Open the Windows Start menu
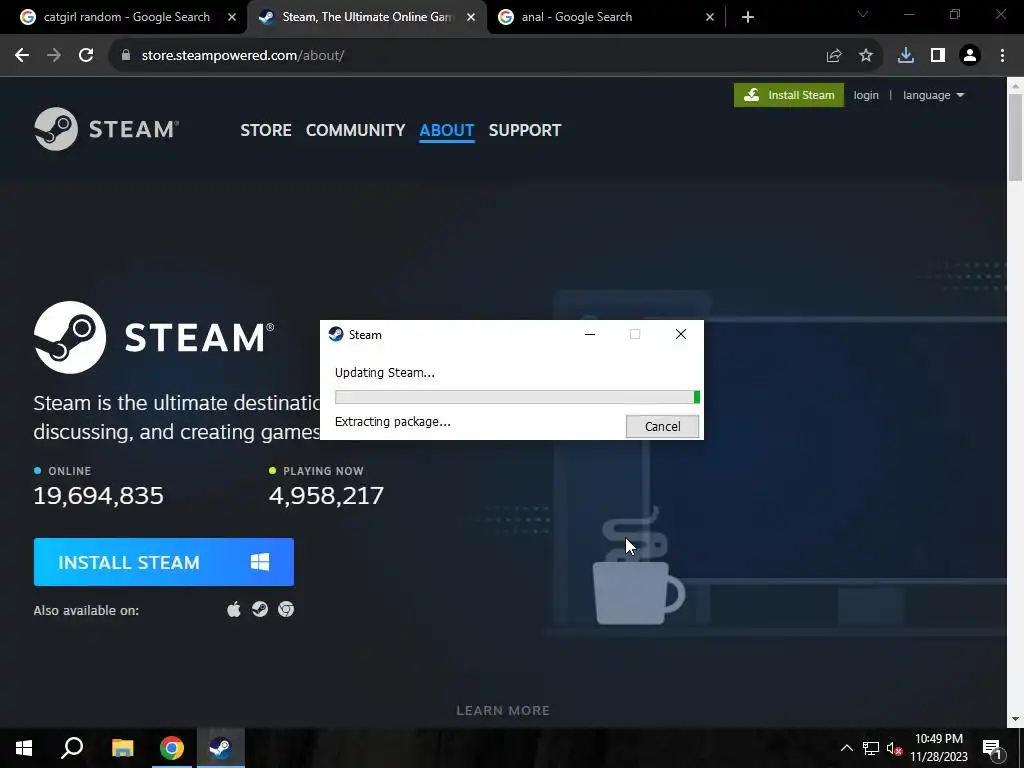 [24, 748]
